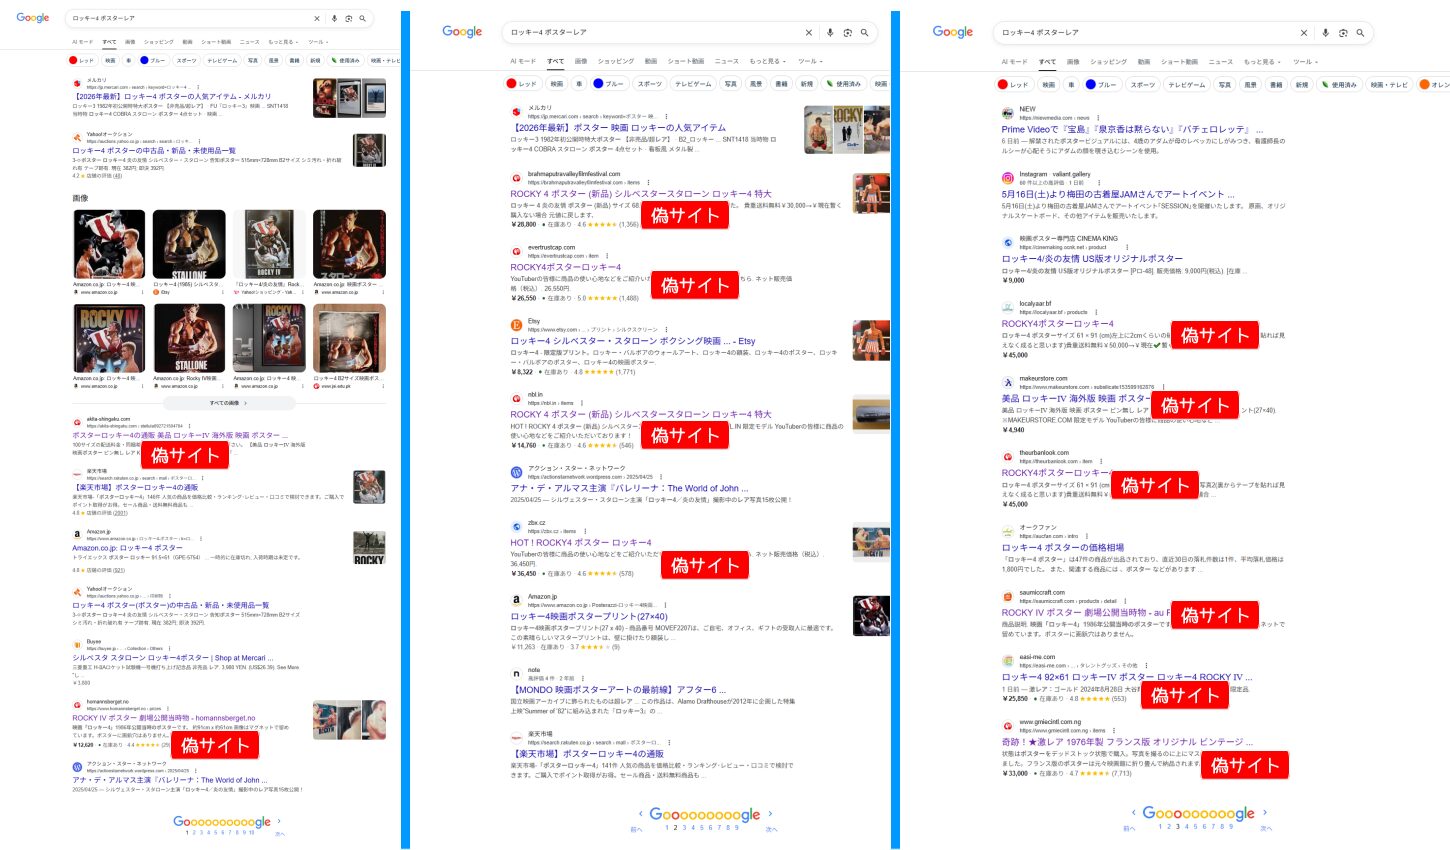Open the Prime Videoで『宝島』 result link

pos(1132,129)
